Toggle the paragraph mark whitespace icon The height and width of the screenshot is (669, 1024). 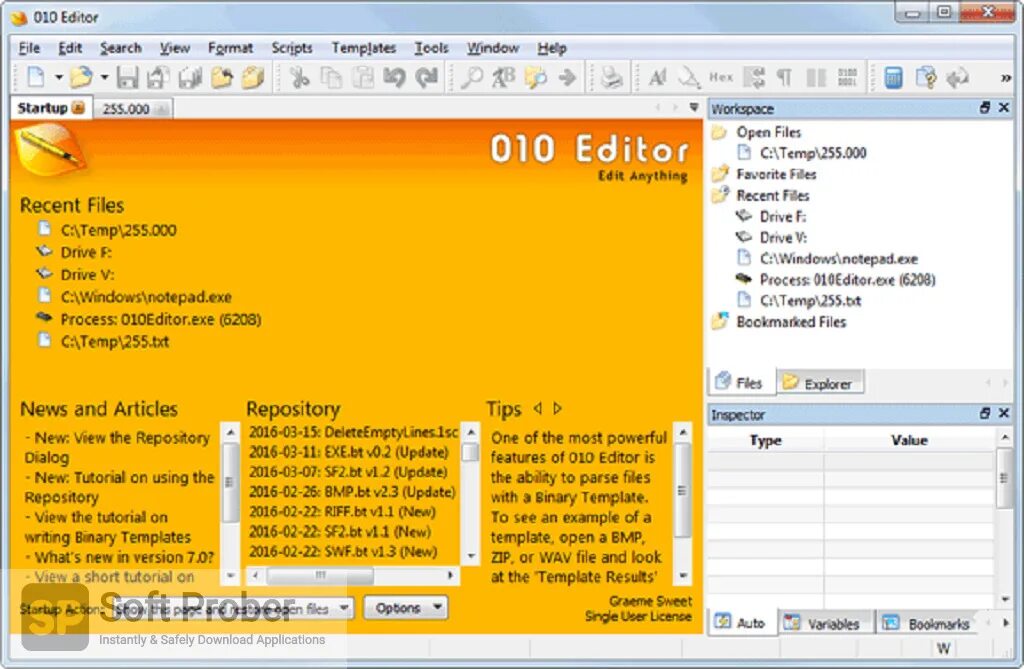(x=784, y=78)
